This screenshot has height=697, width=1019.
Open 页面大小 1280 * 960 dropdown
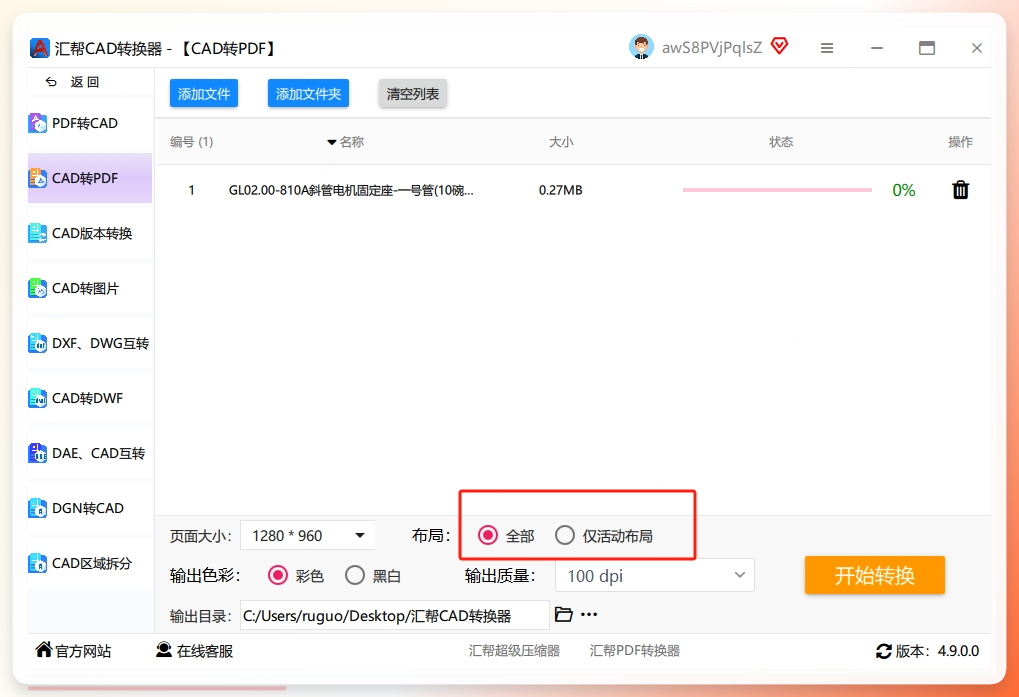[x=307, y=535]
